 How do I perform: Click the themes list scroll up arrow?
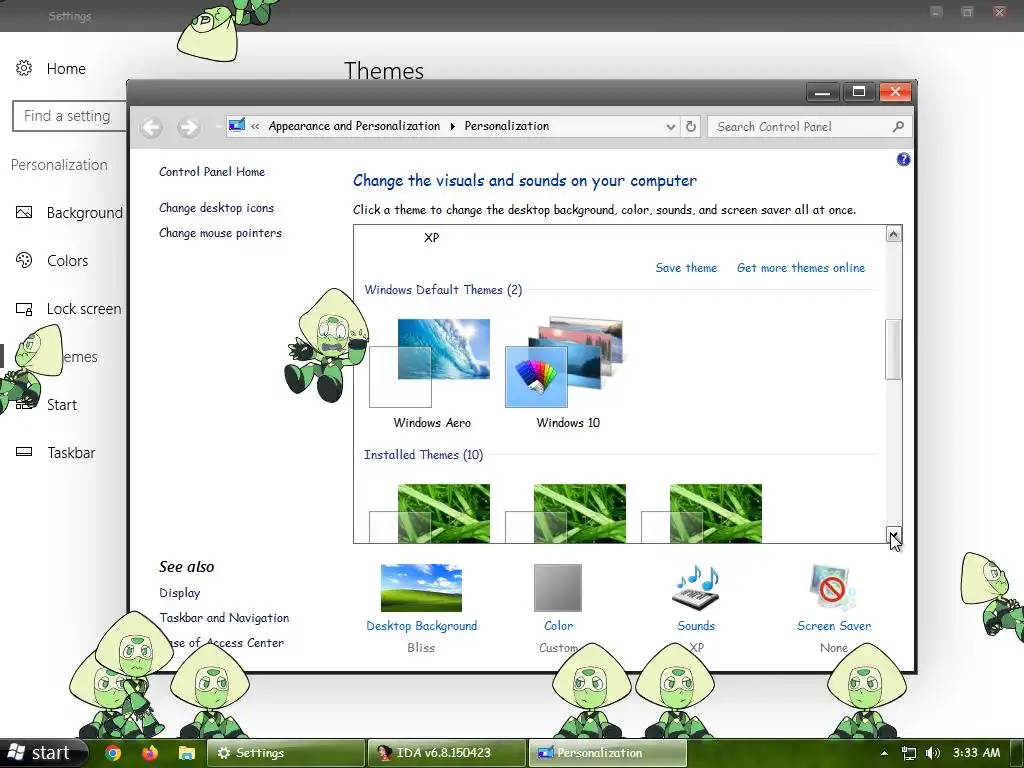coord(893,234)
